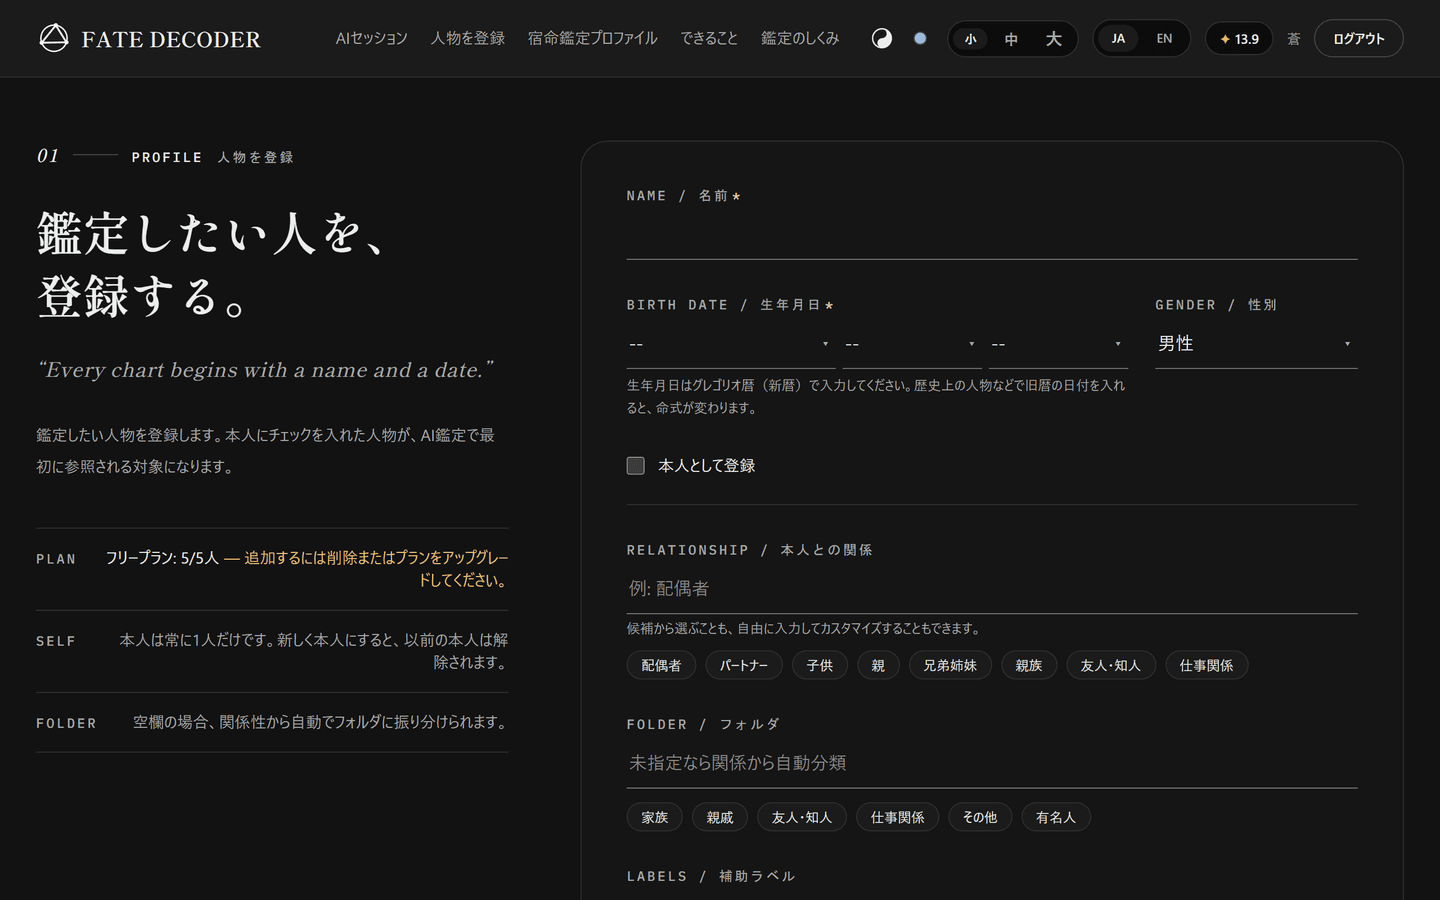Screen dimensions: 1440x900
Task: Focus the folder field 未指定なら関係から自動分類
Action: 992,763
